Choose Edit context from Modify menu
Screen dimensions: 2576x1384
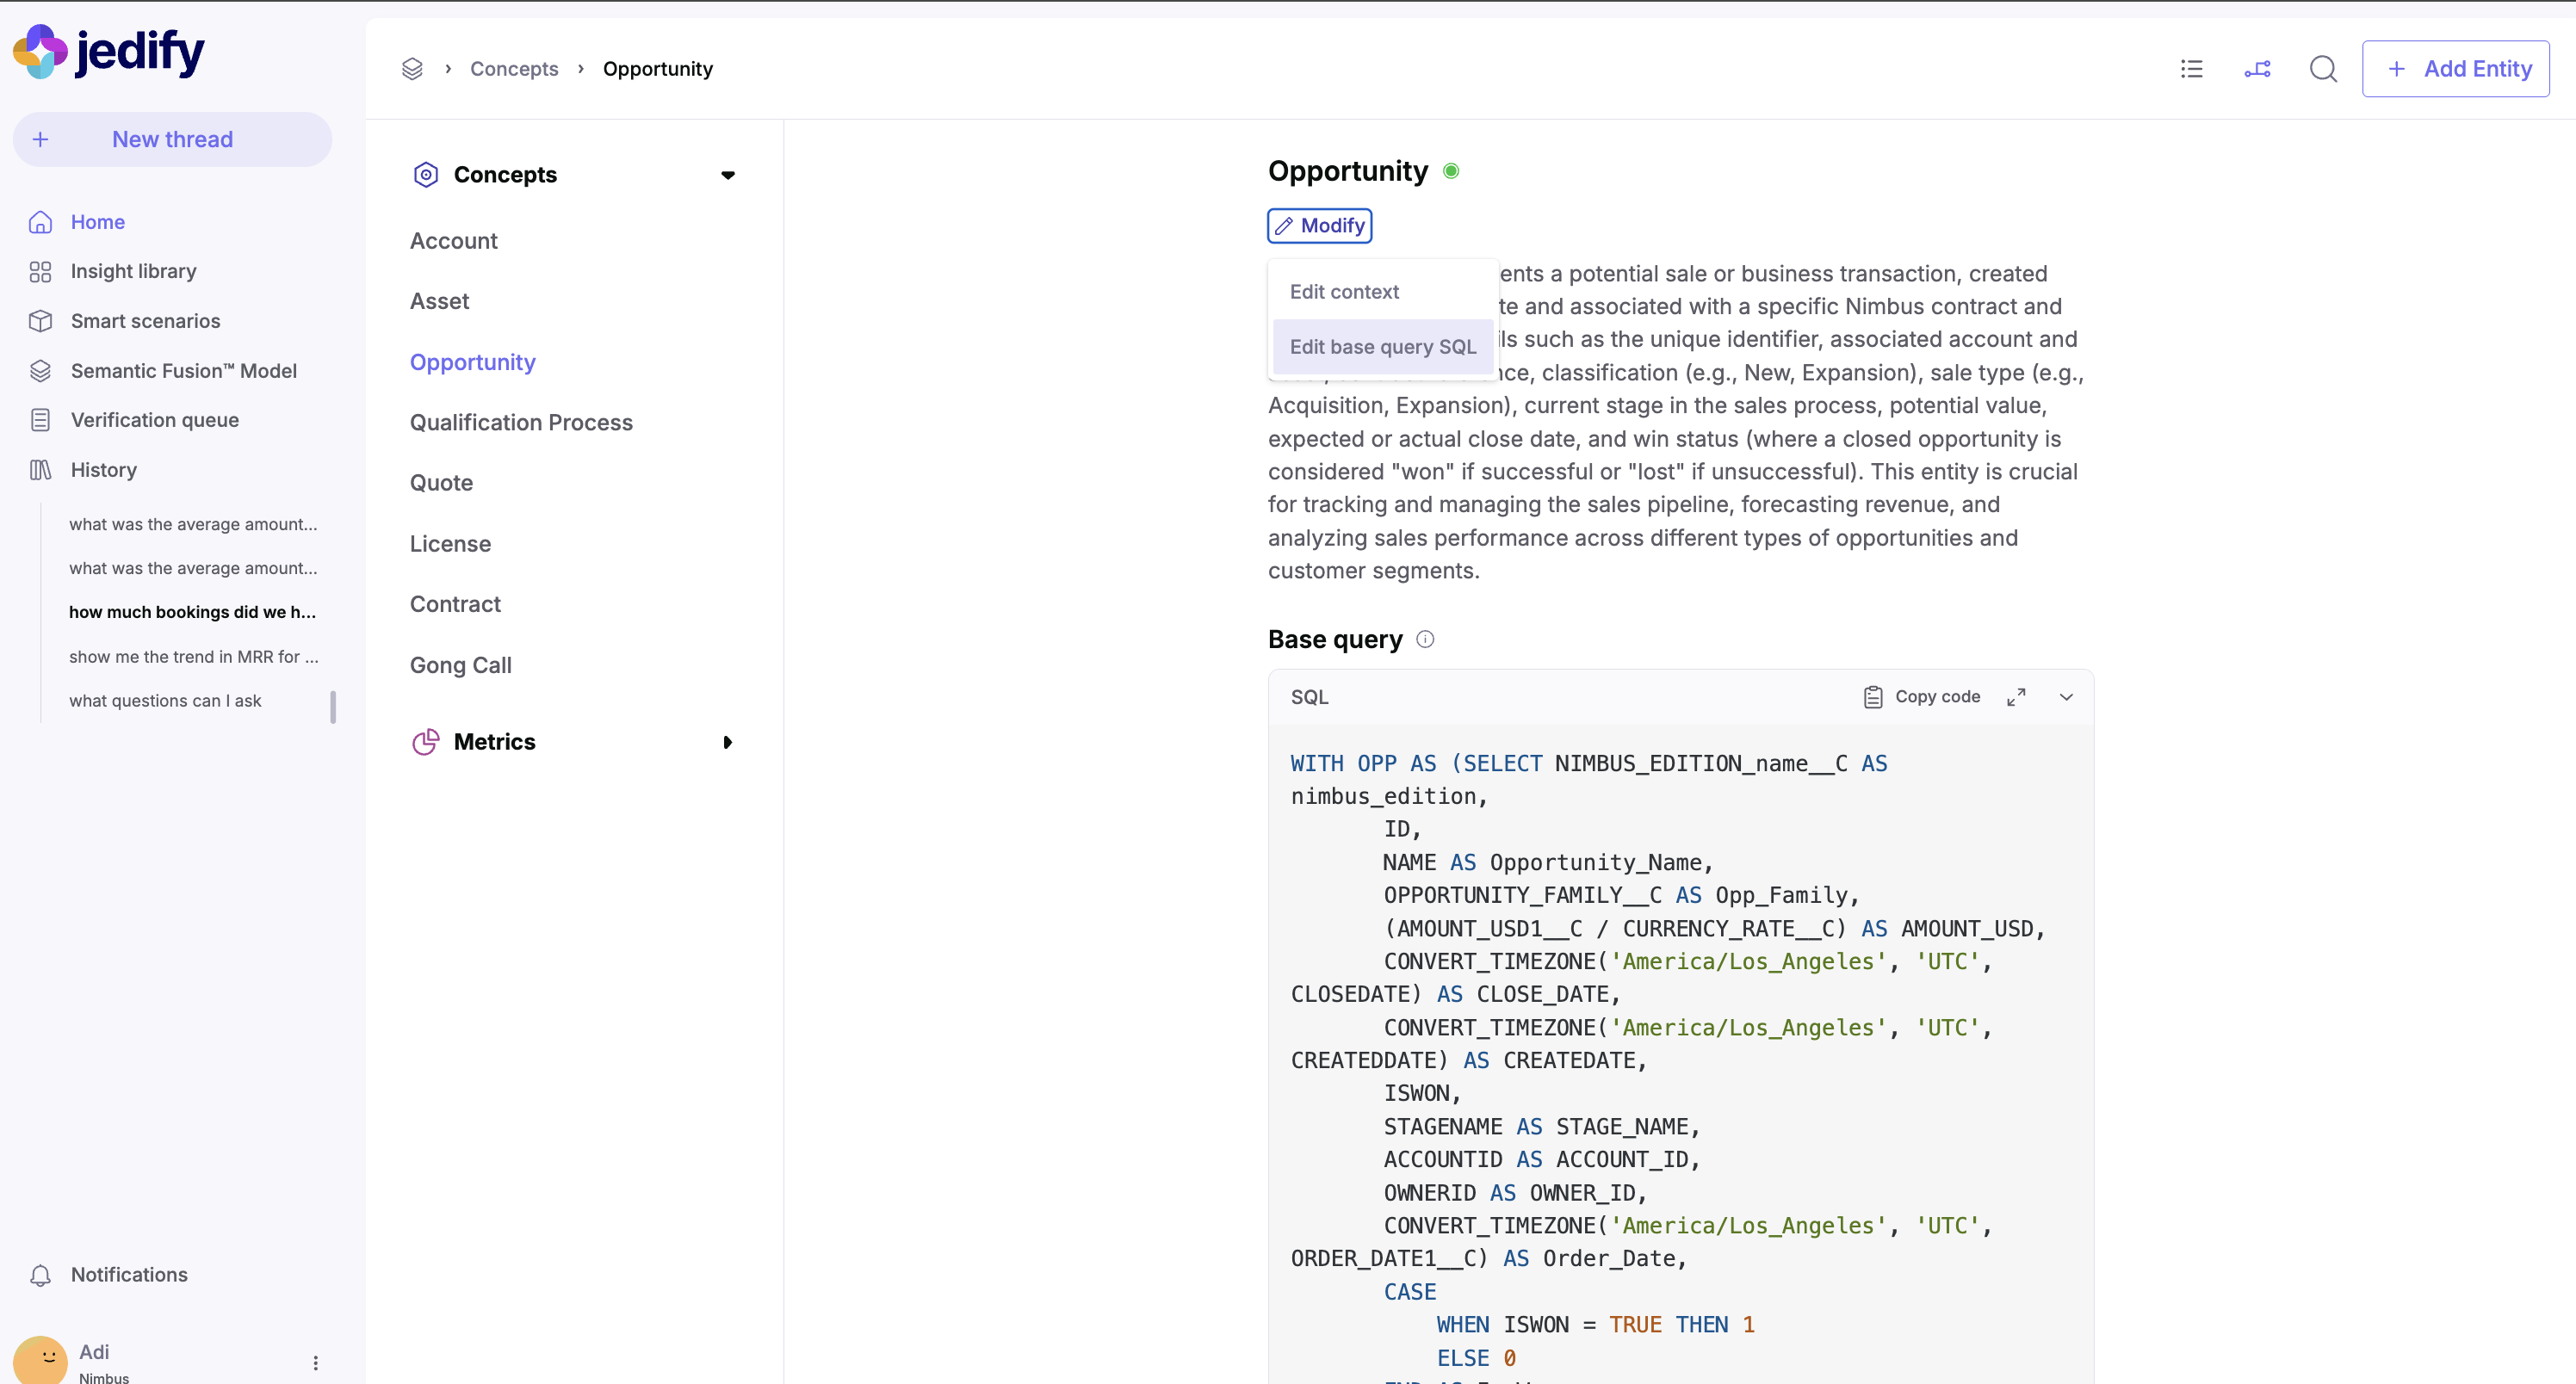1344,292
